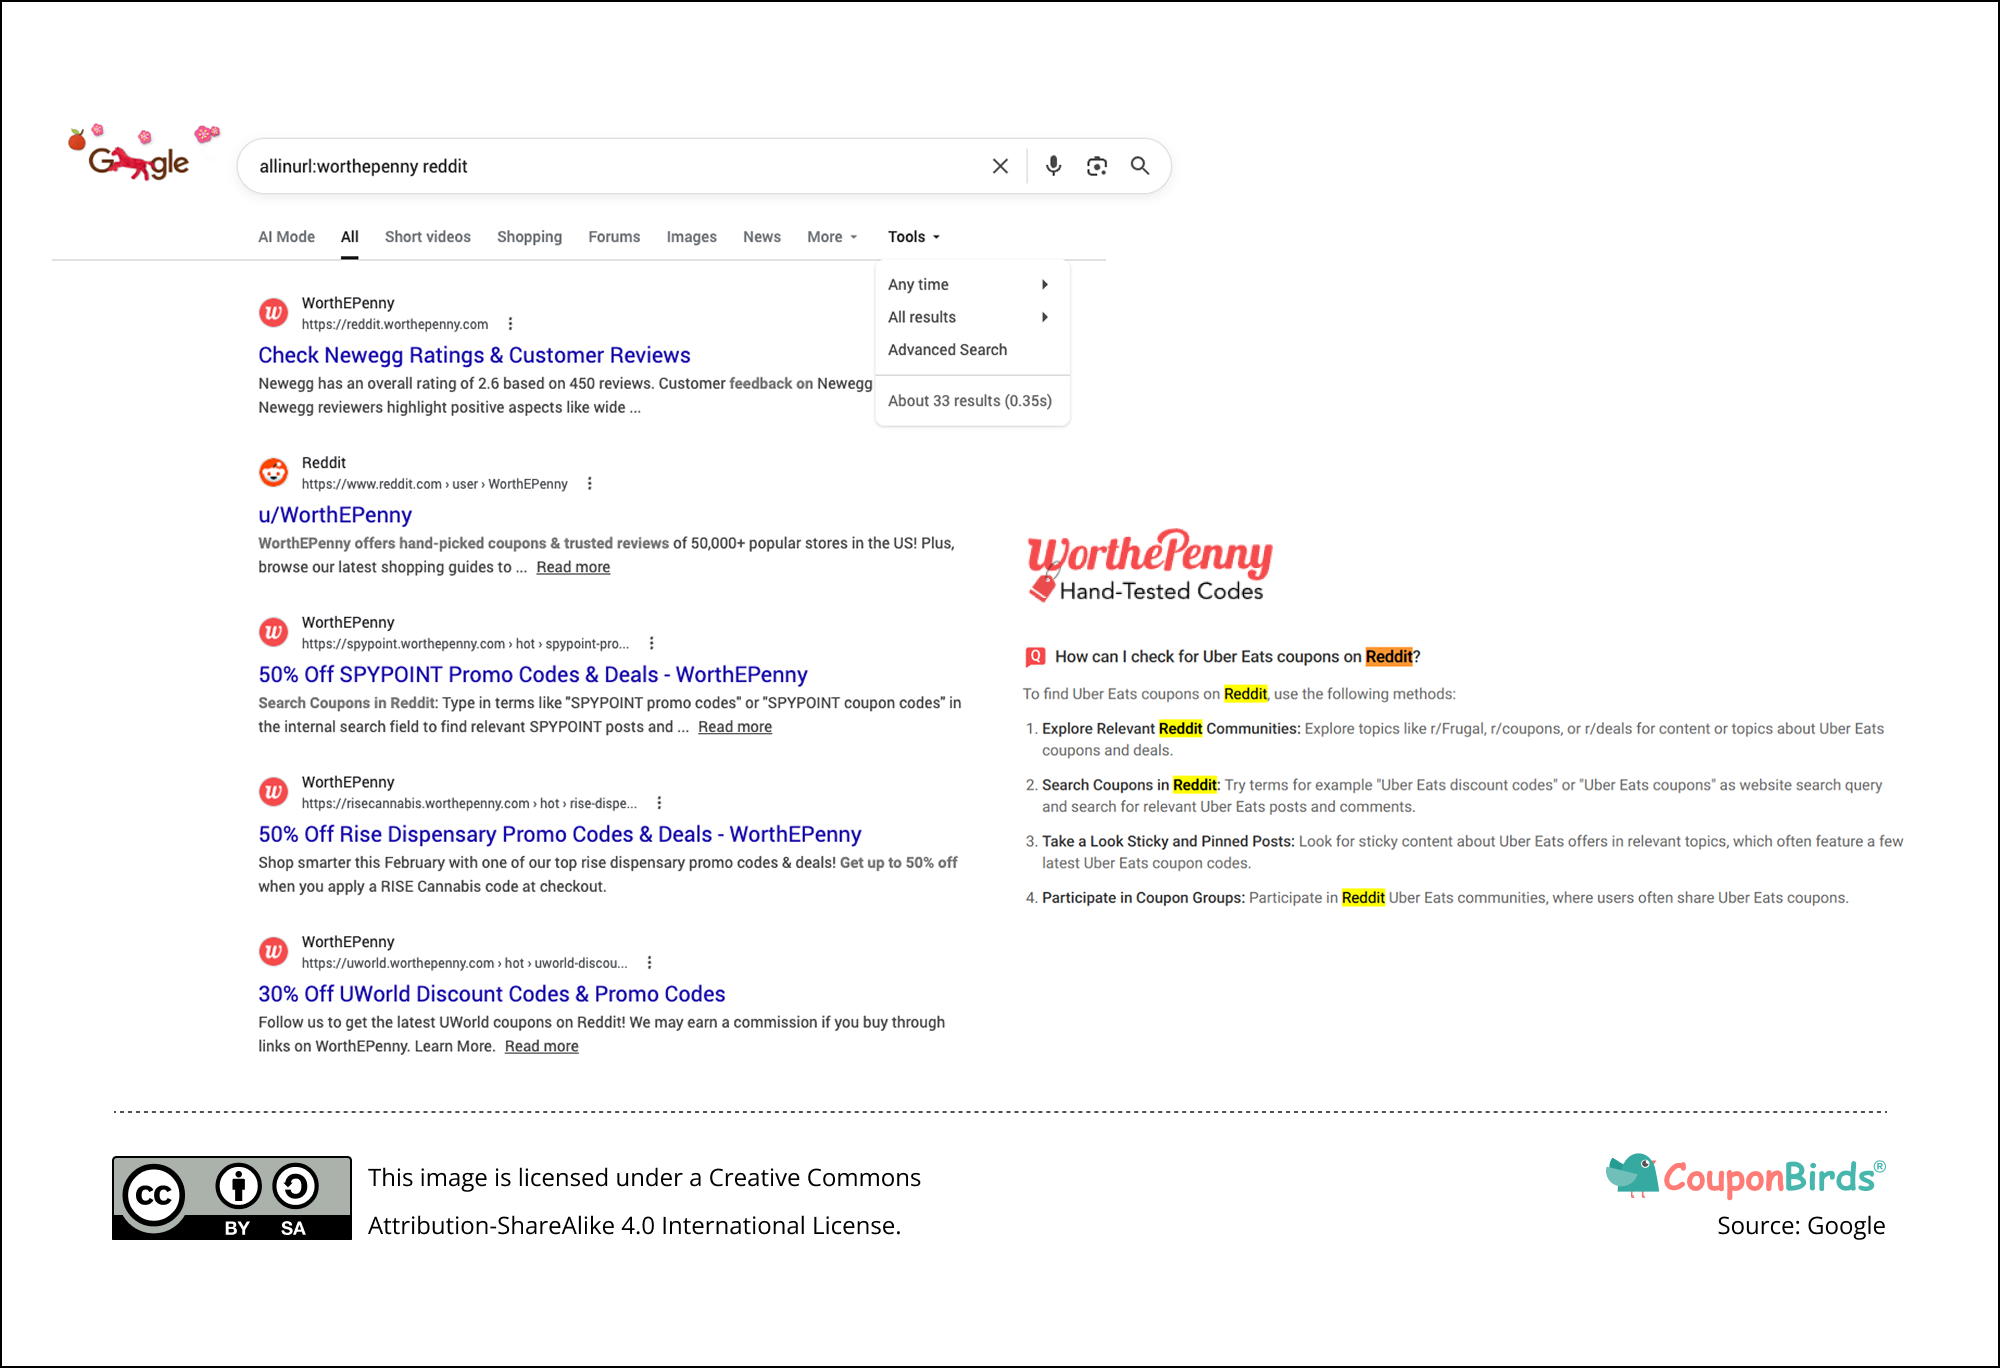Select Advanced Search menu option
The image size is (2000, 1368).
click(947, 350)
